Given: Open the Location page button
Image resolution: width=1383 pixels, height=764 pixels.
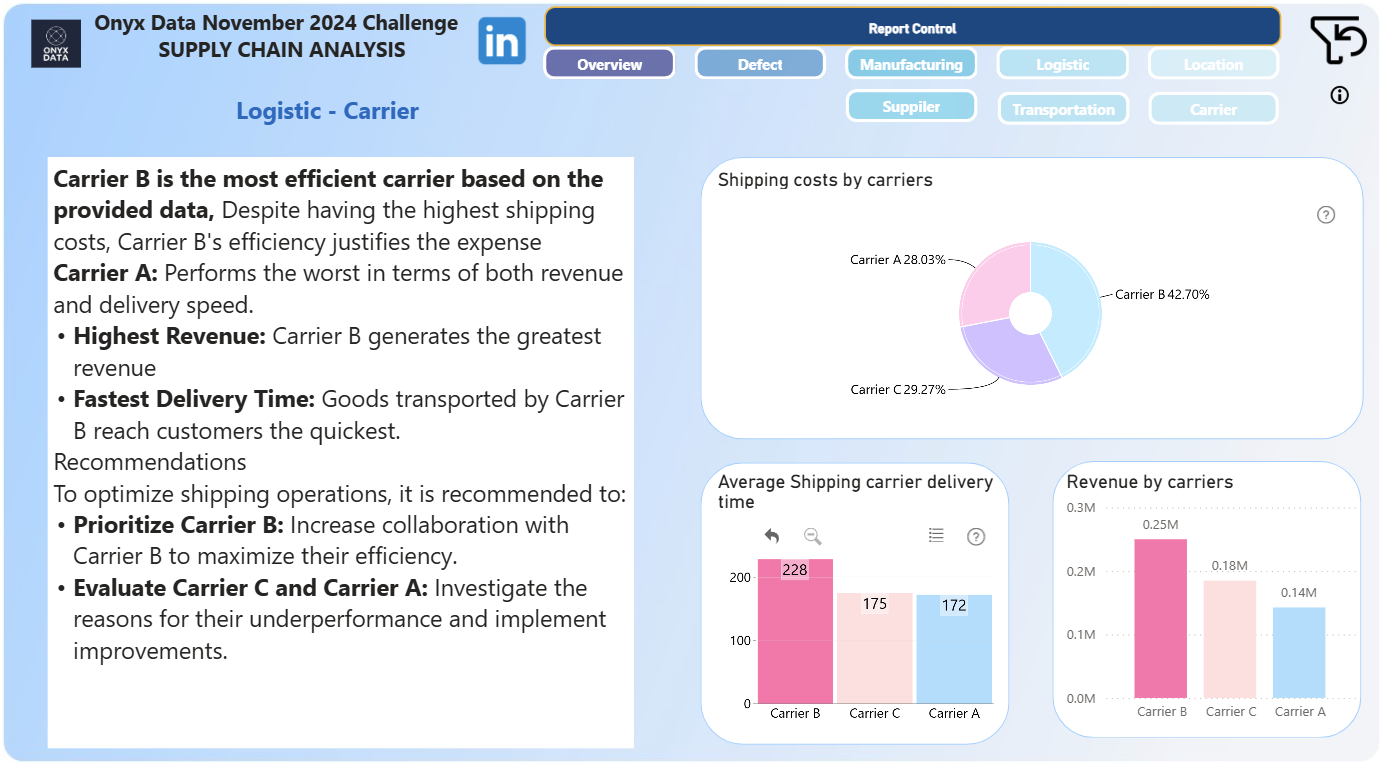Looking at the screenshot, I should [1214, 64].
